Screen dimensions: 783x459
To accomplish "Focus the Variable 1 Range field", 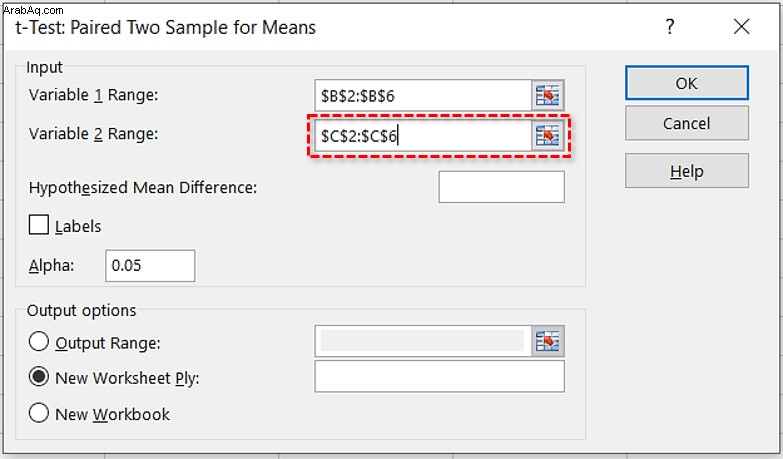I will (x=423, y=95).
